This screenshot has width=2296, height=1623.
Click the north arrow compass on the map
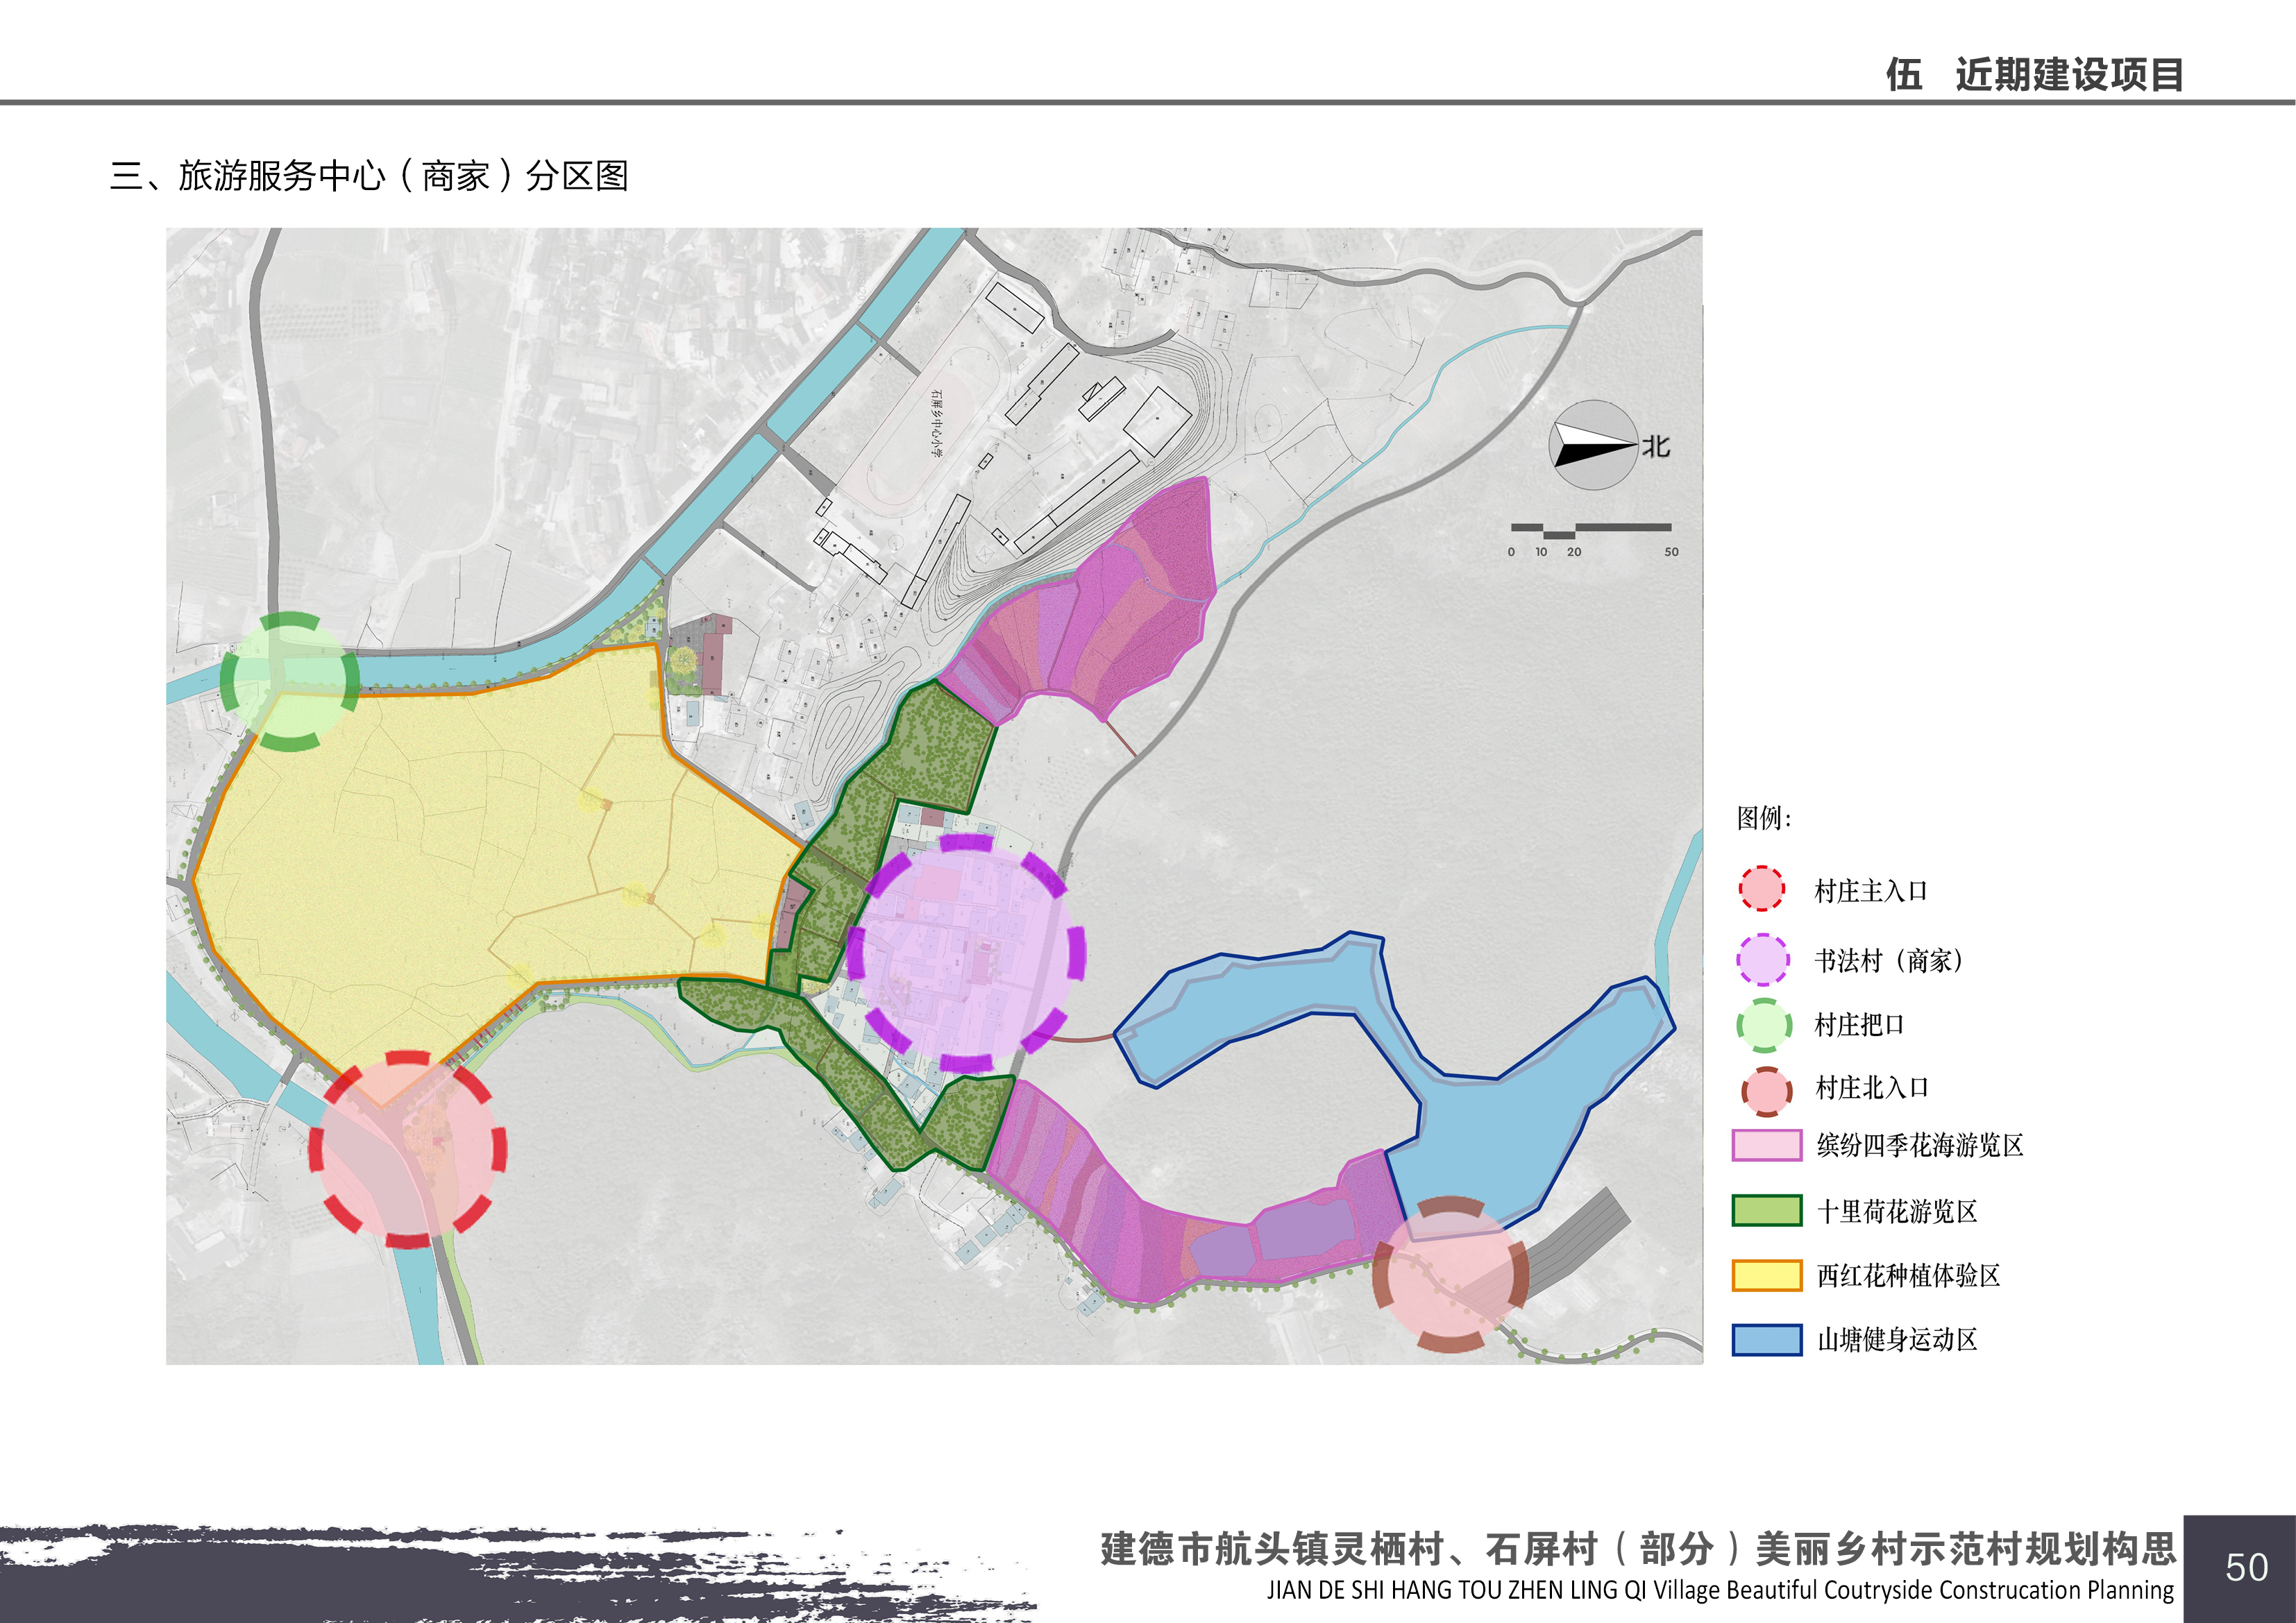(1594, 446)
